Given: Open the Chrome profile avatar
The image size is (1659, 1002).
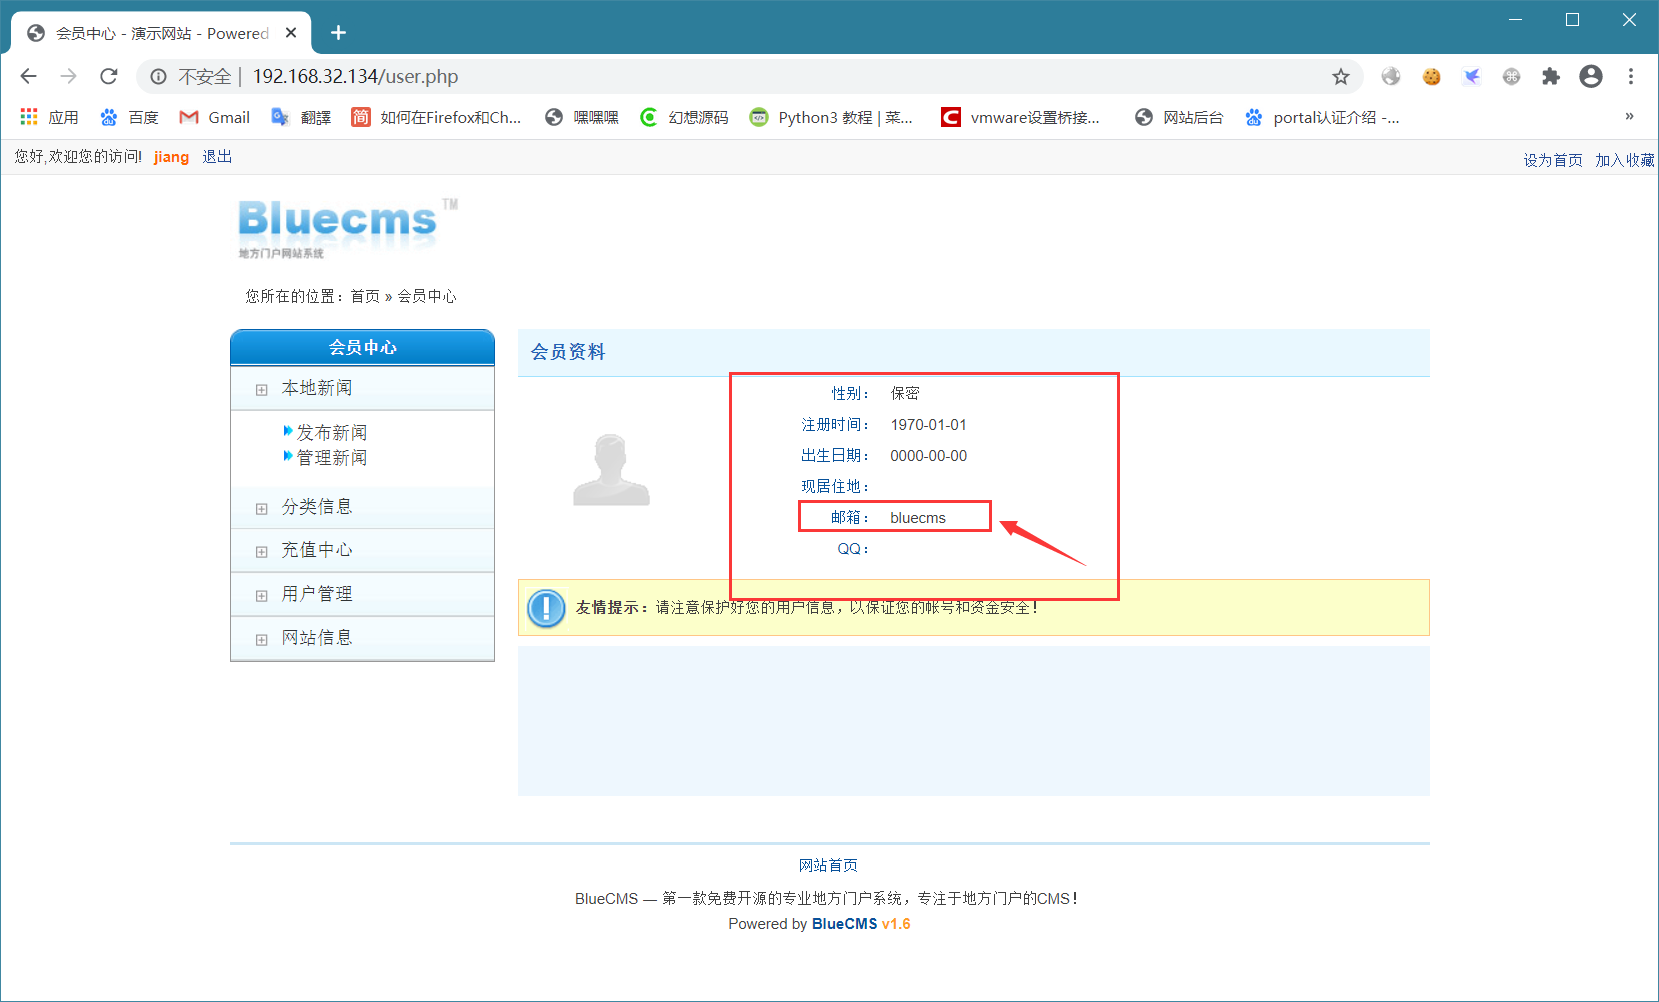Looking at the screenshot, I should 1591,76.
